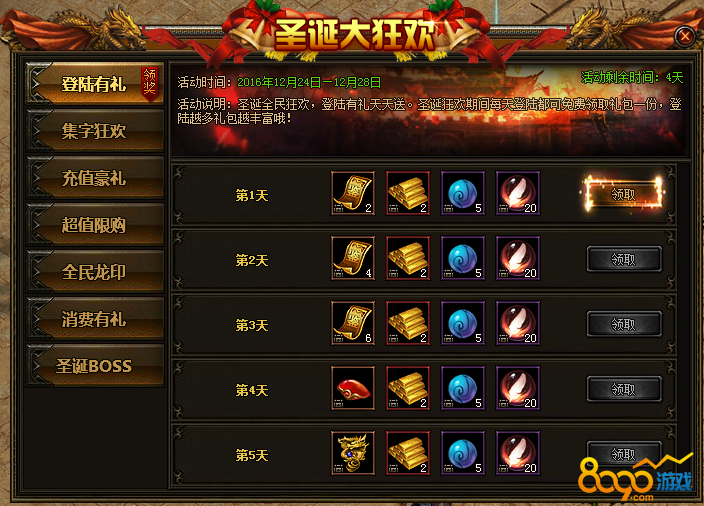Open the 圣诞BOSS tab

point(95,366)
